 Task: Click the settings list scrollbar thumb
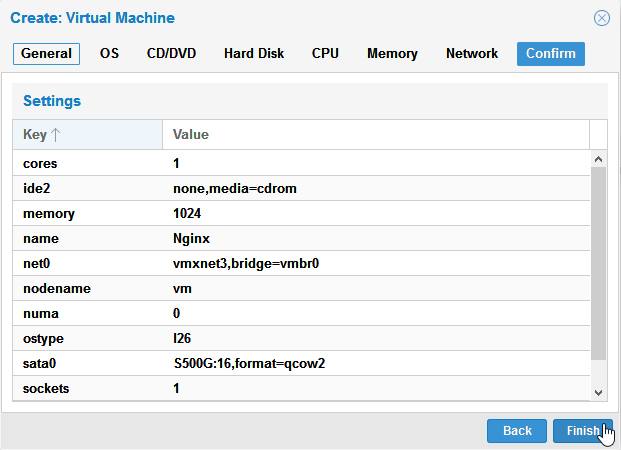(x=598, y=263)
